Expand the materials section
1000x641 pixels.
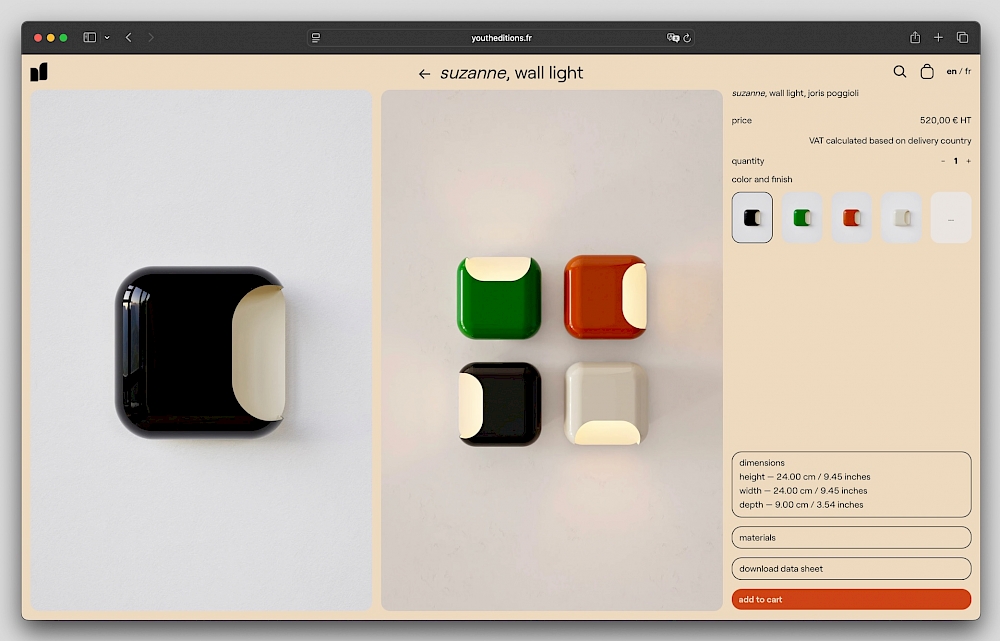point(851,538)
